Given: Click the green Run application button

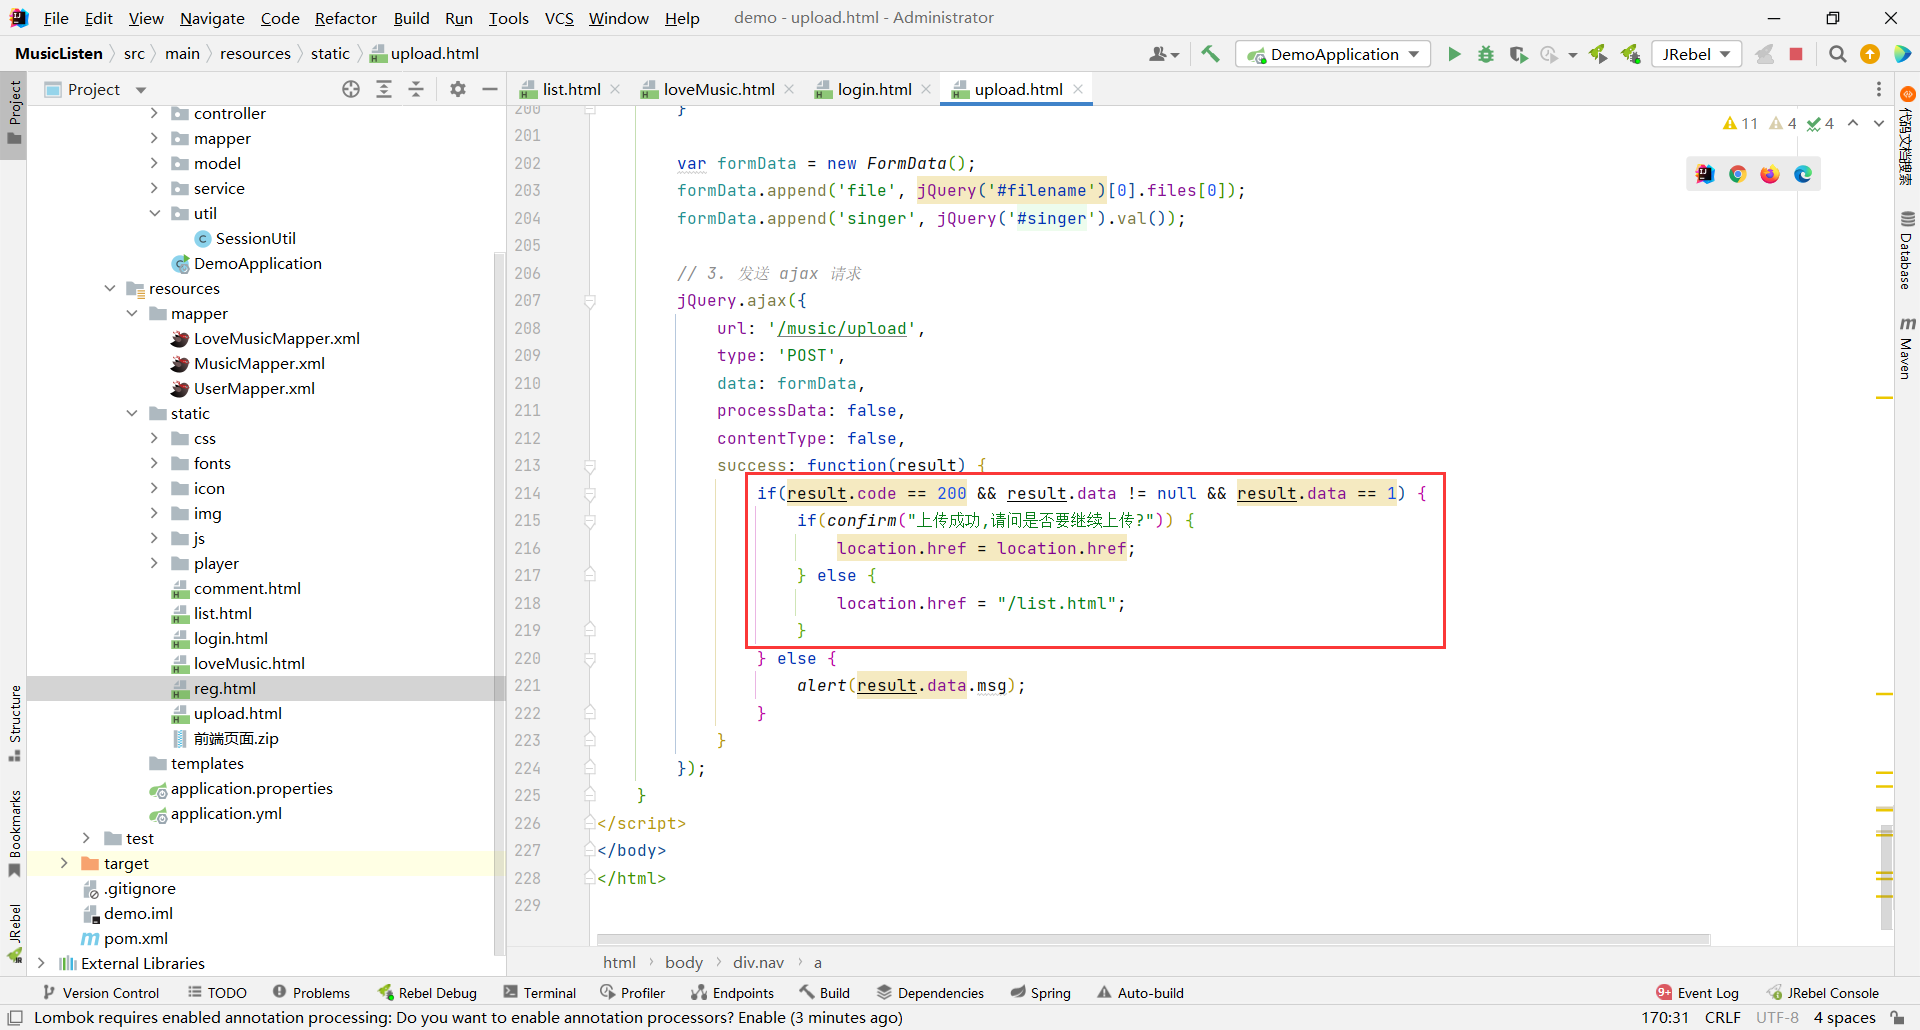Looking at the screenshot, I should [1454, 54].
